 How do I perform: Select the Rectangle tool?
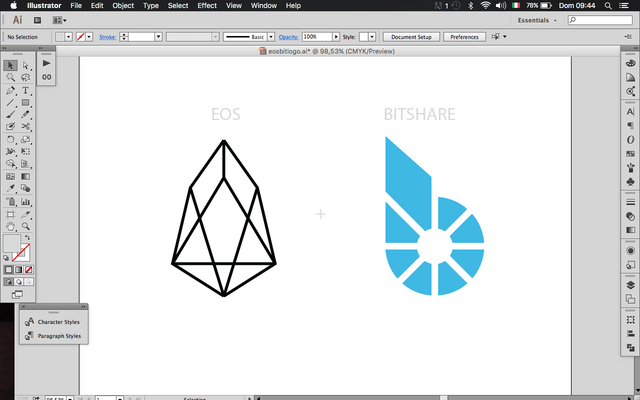26,102
